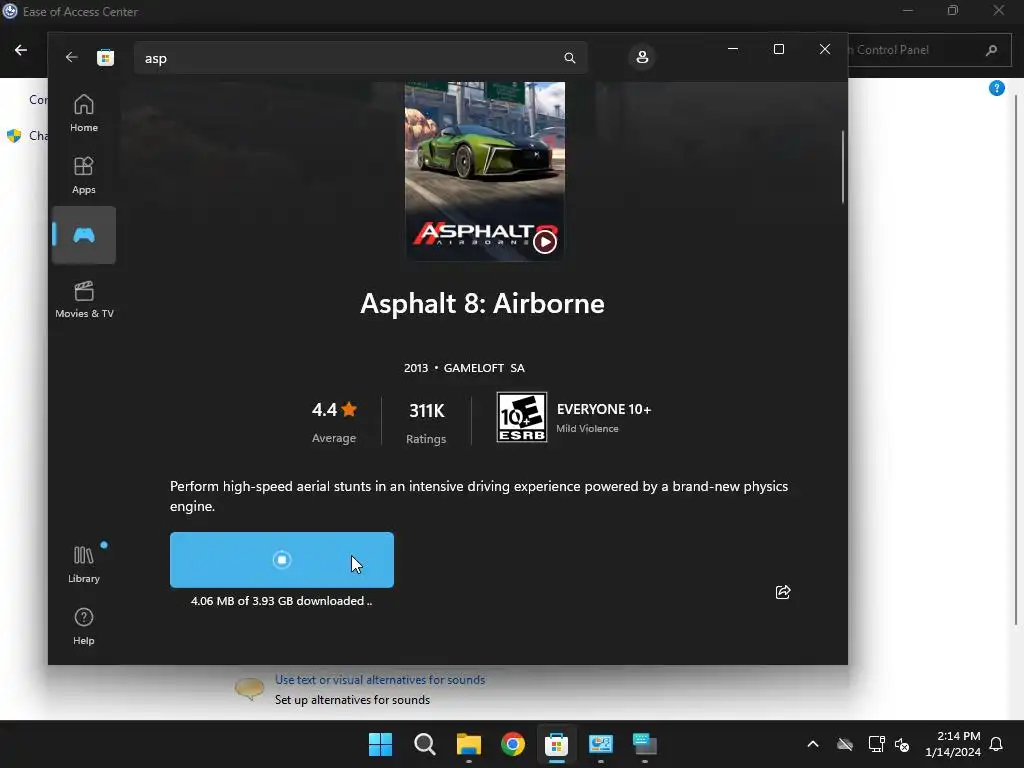Open Home in Store sidebar
The image size is (1024, 768).
(84, 113)
